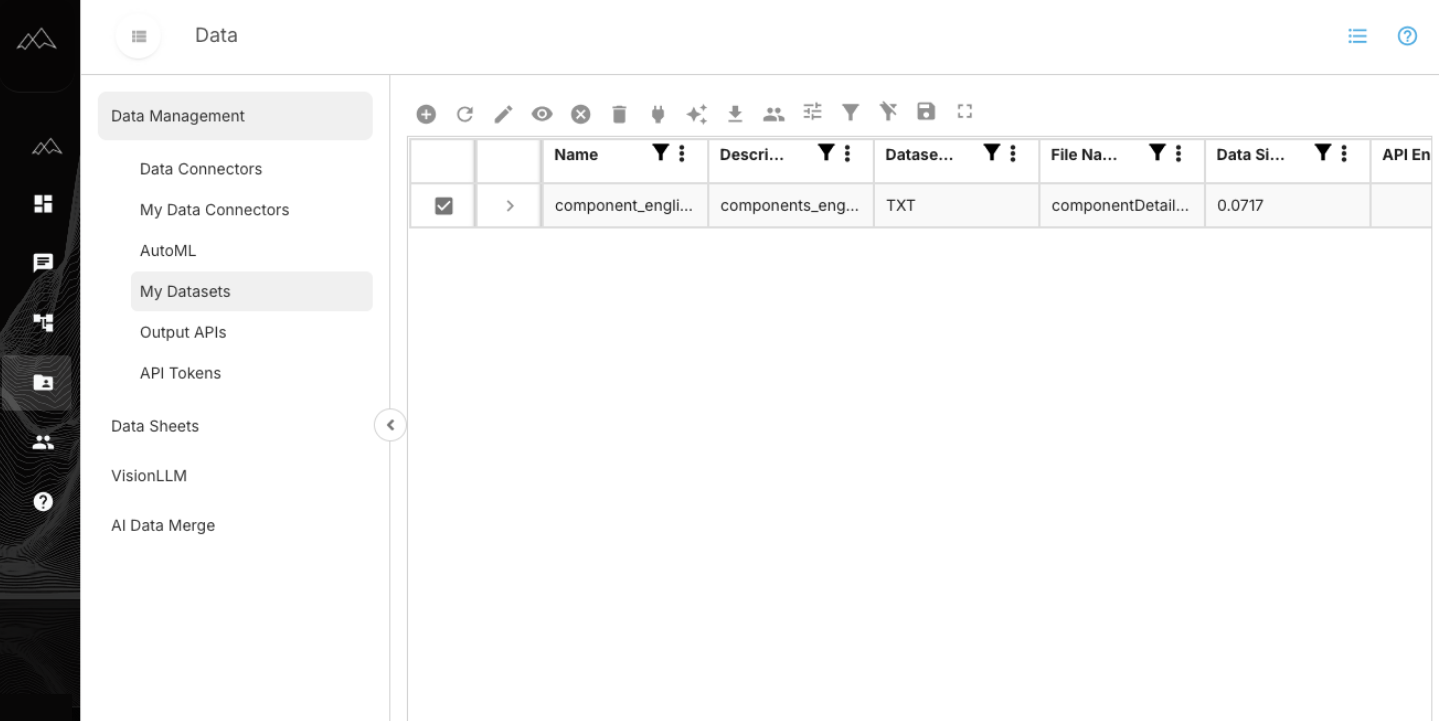Clear all filters with crossed-out funnel icon
This screenshot has height=721, width=1439.
[x=888, y=113]
